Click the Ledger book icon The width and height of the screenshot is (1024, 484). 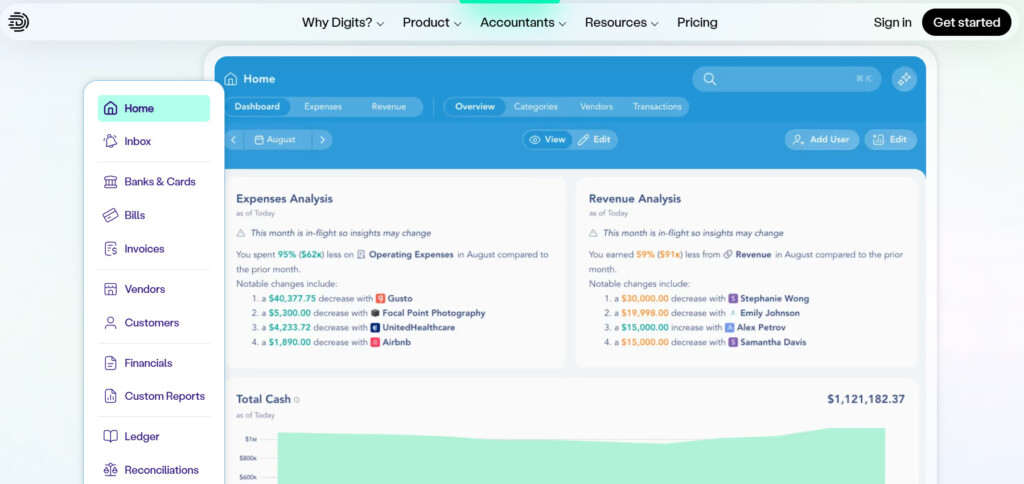coord(111,436)
